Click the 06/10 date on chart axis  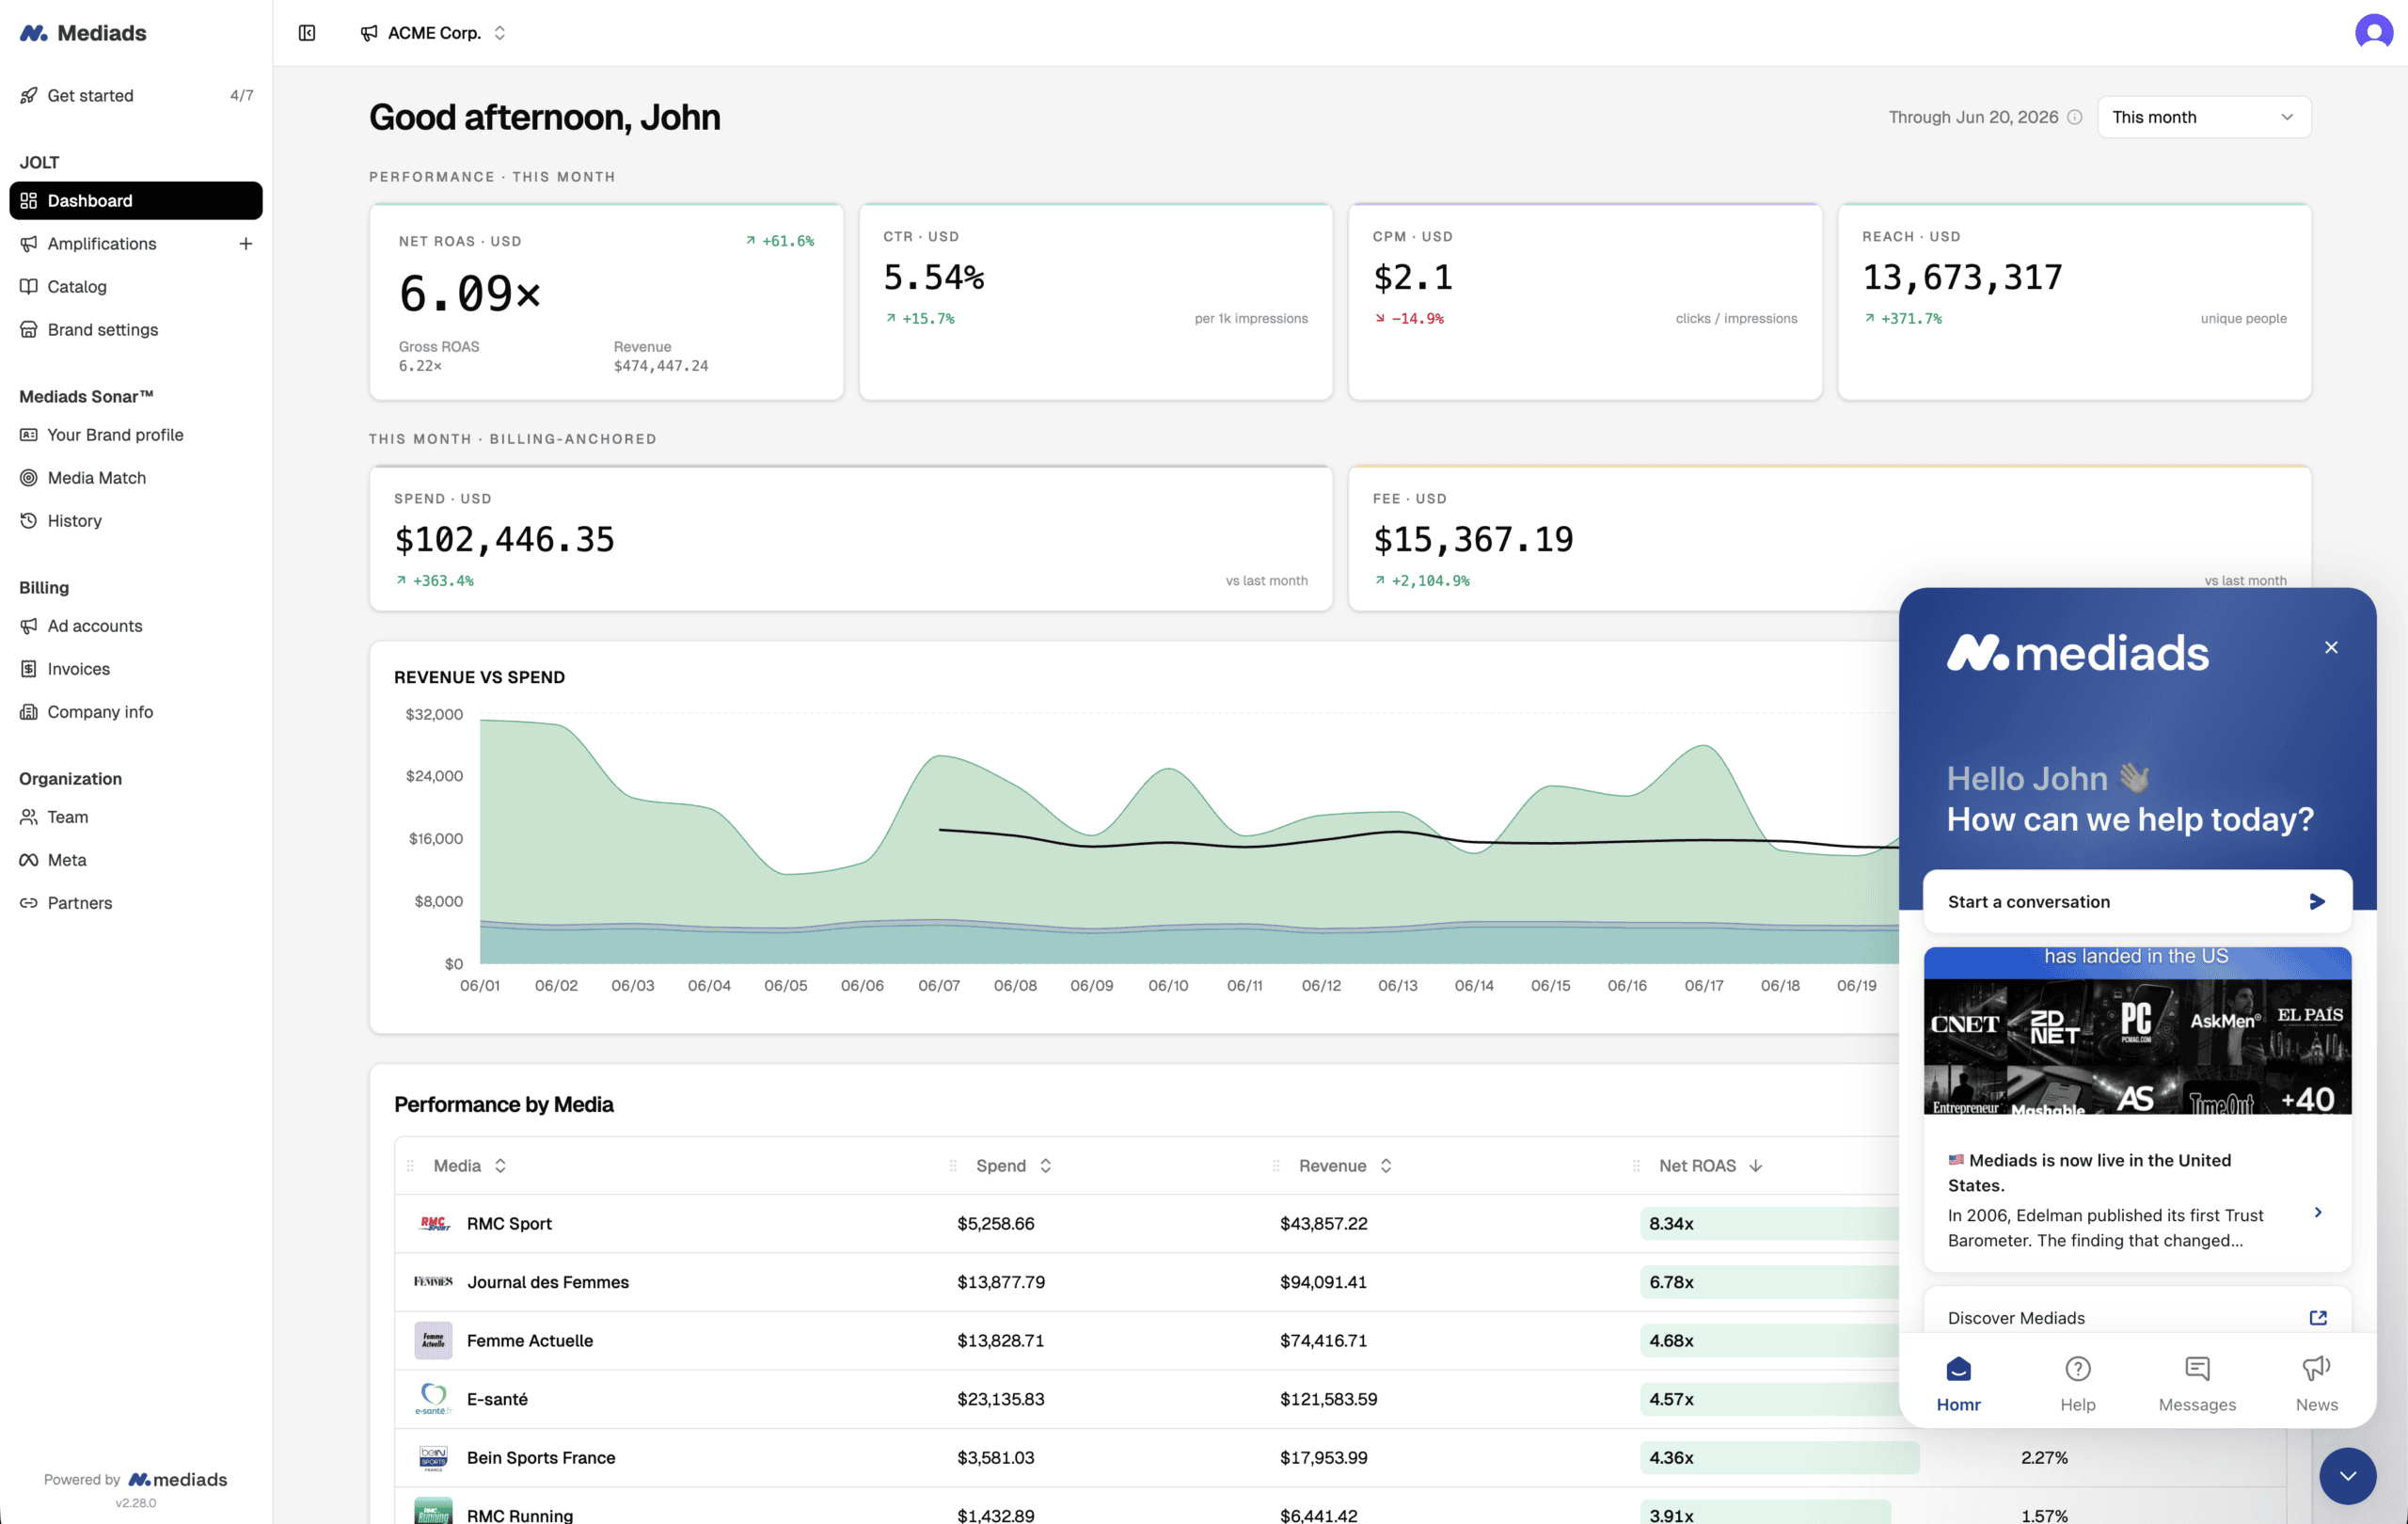pos(1168,985)
